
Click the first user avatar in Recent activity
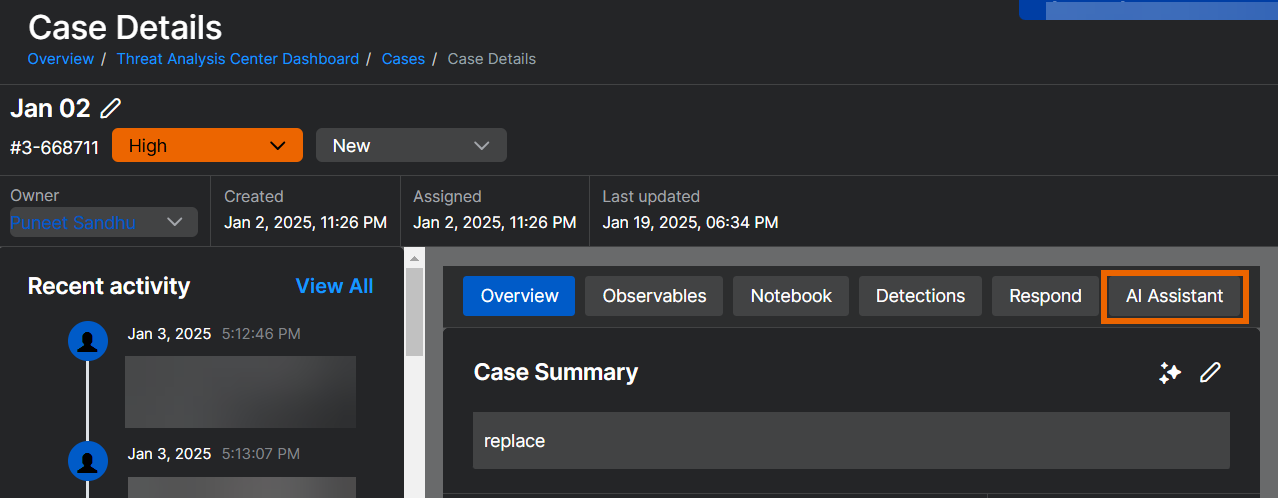(87, 342)
